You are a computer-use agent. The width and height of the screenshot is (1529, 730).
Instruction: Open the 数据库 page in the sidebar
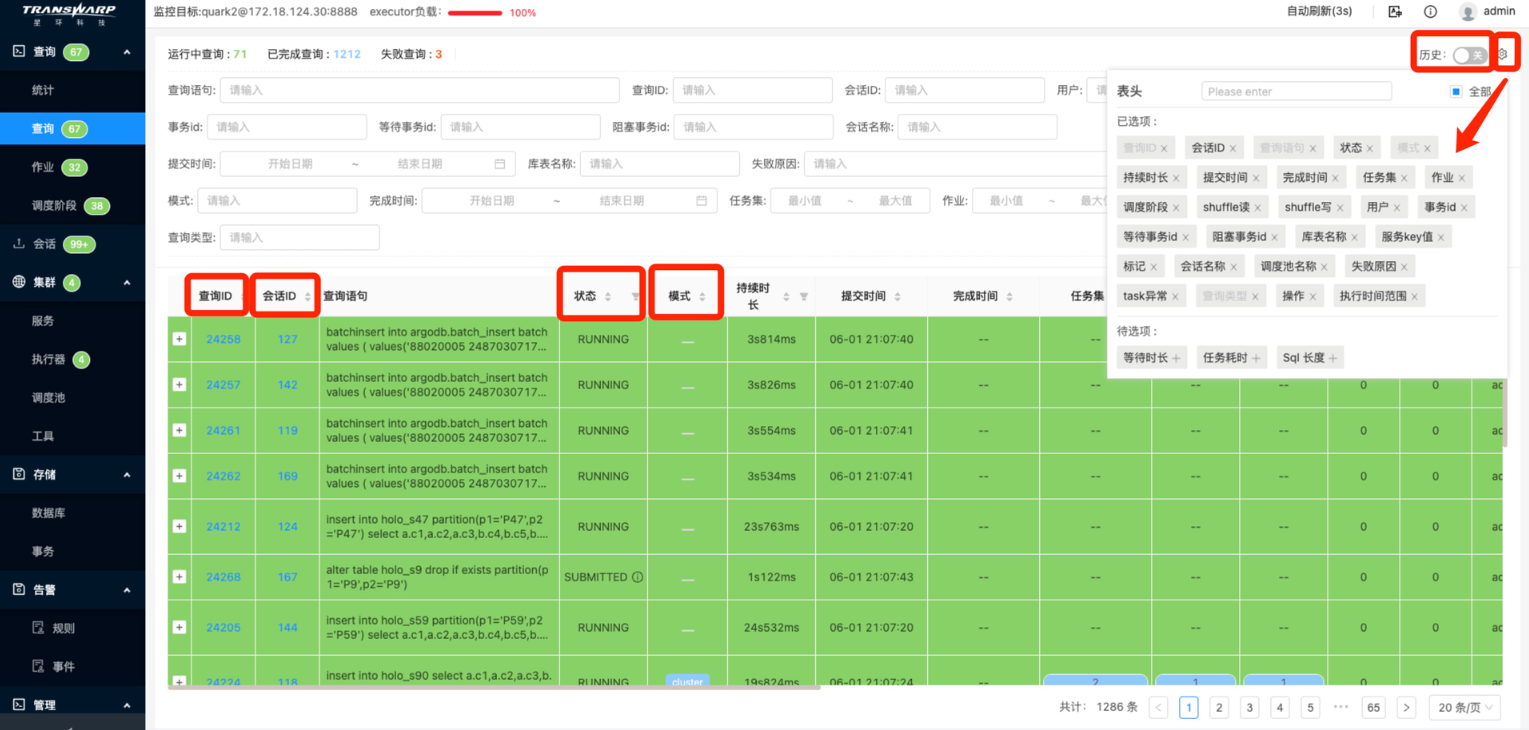pyautogui.click(x=48, y=513)
